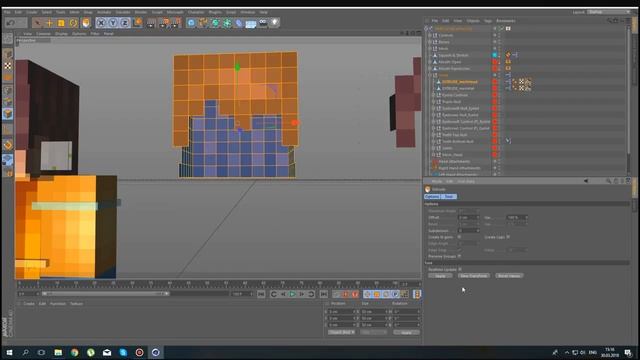Click the Undo arrow in the top toolbar
This screenshot has height=360, width=640.
[11, 23]
